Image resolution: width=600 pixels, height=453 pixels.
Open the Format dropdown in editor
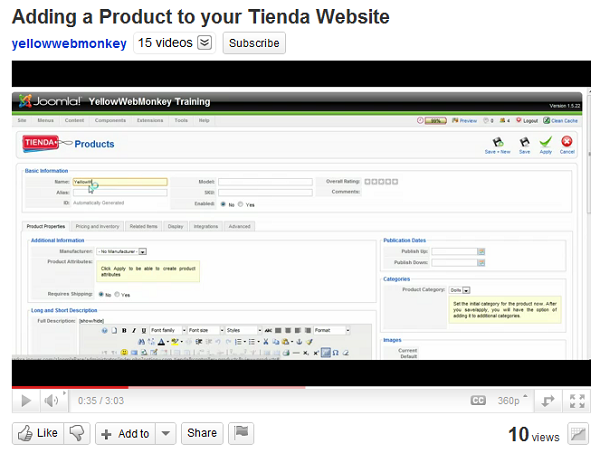tap(332, 330)
